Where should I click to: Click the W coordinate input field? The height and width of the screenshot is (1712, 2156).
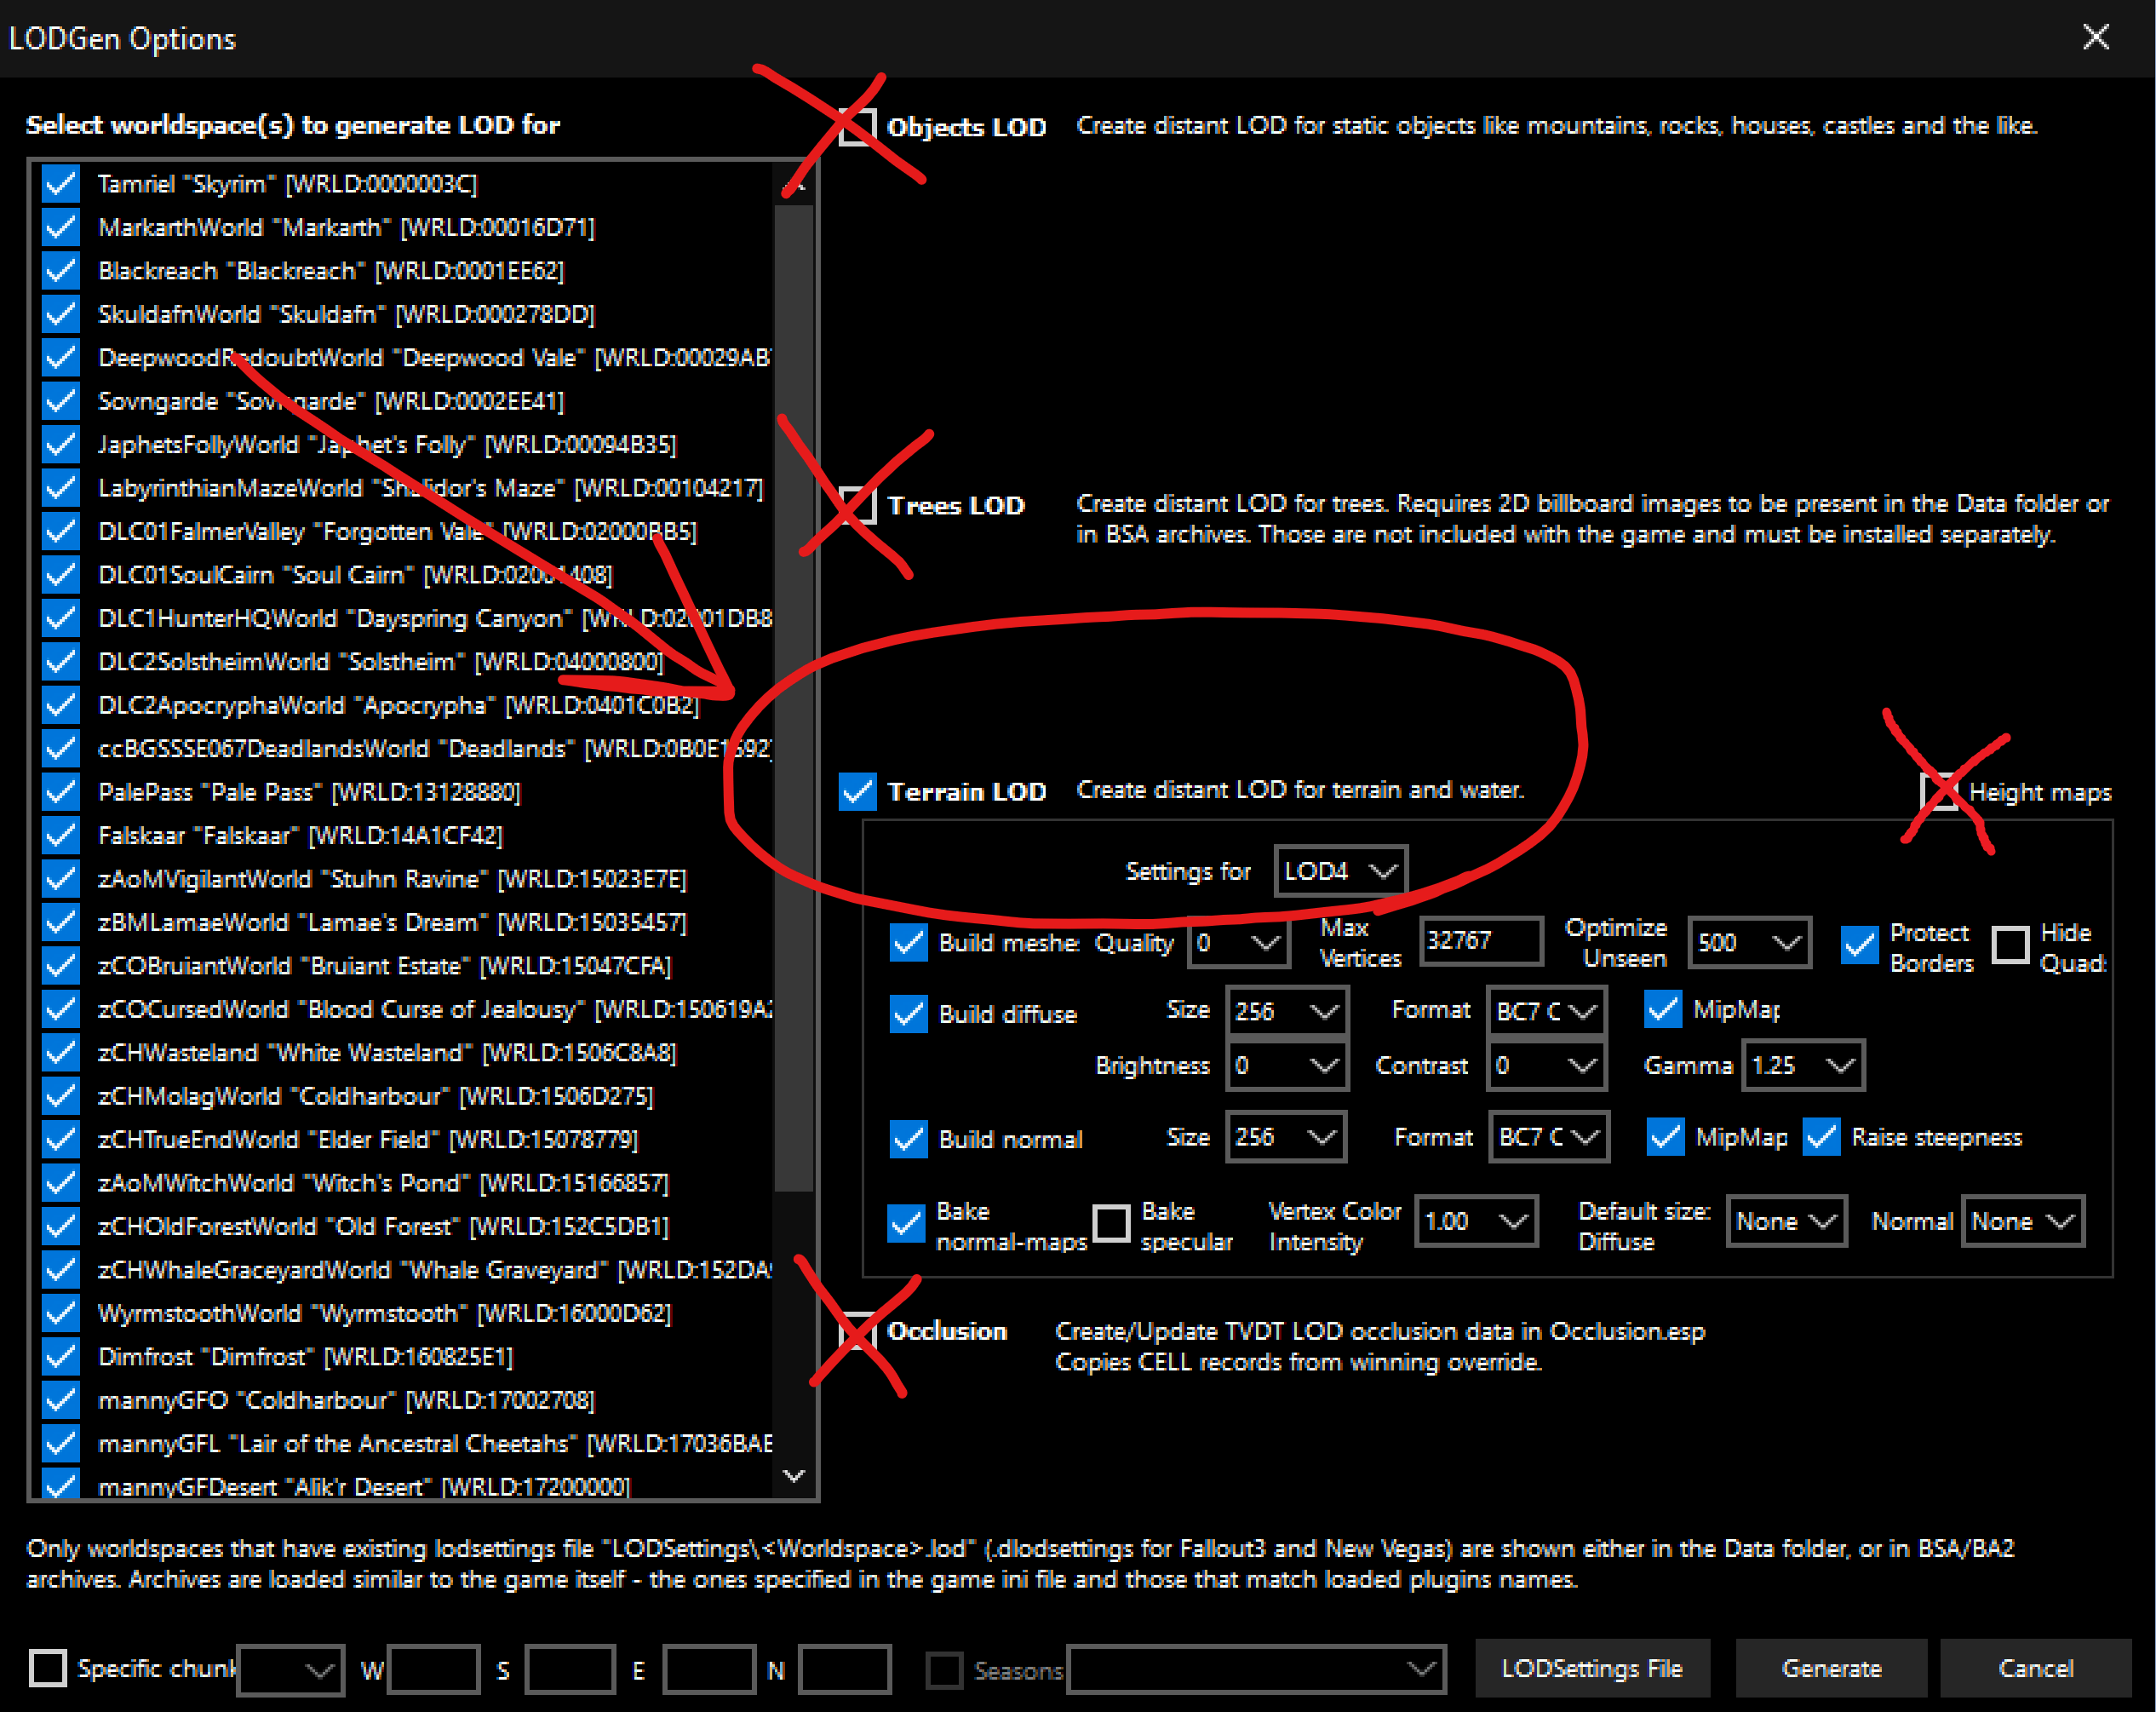(x=433, y=1670)
